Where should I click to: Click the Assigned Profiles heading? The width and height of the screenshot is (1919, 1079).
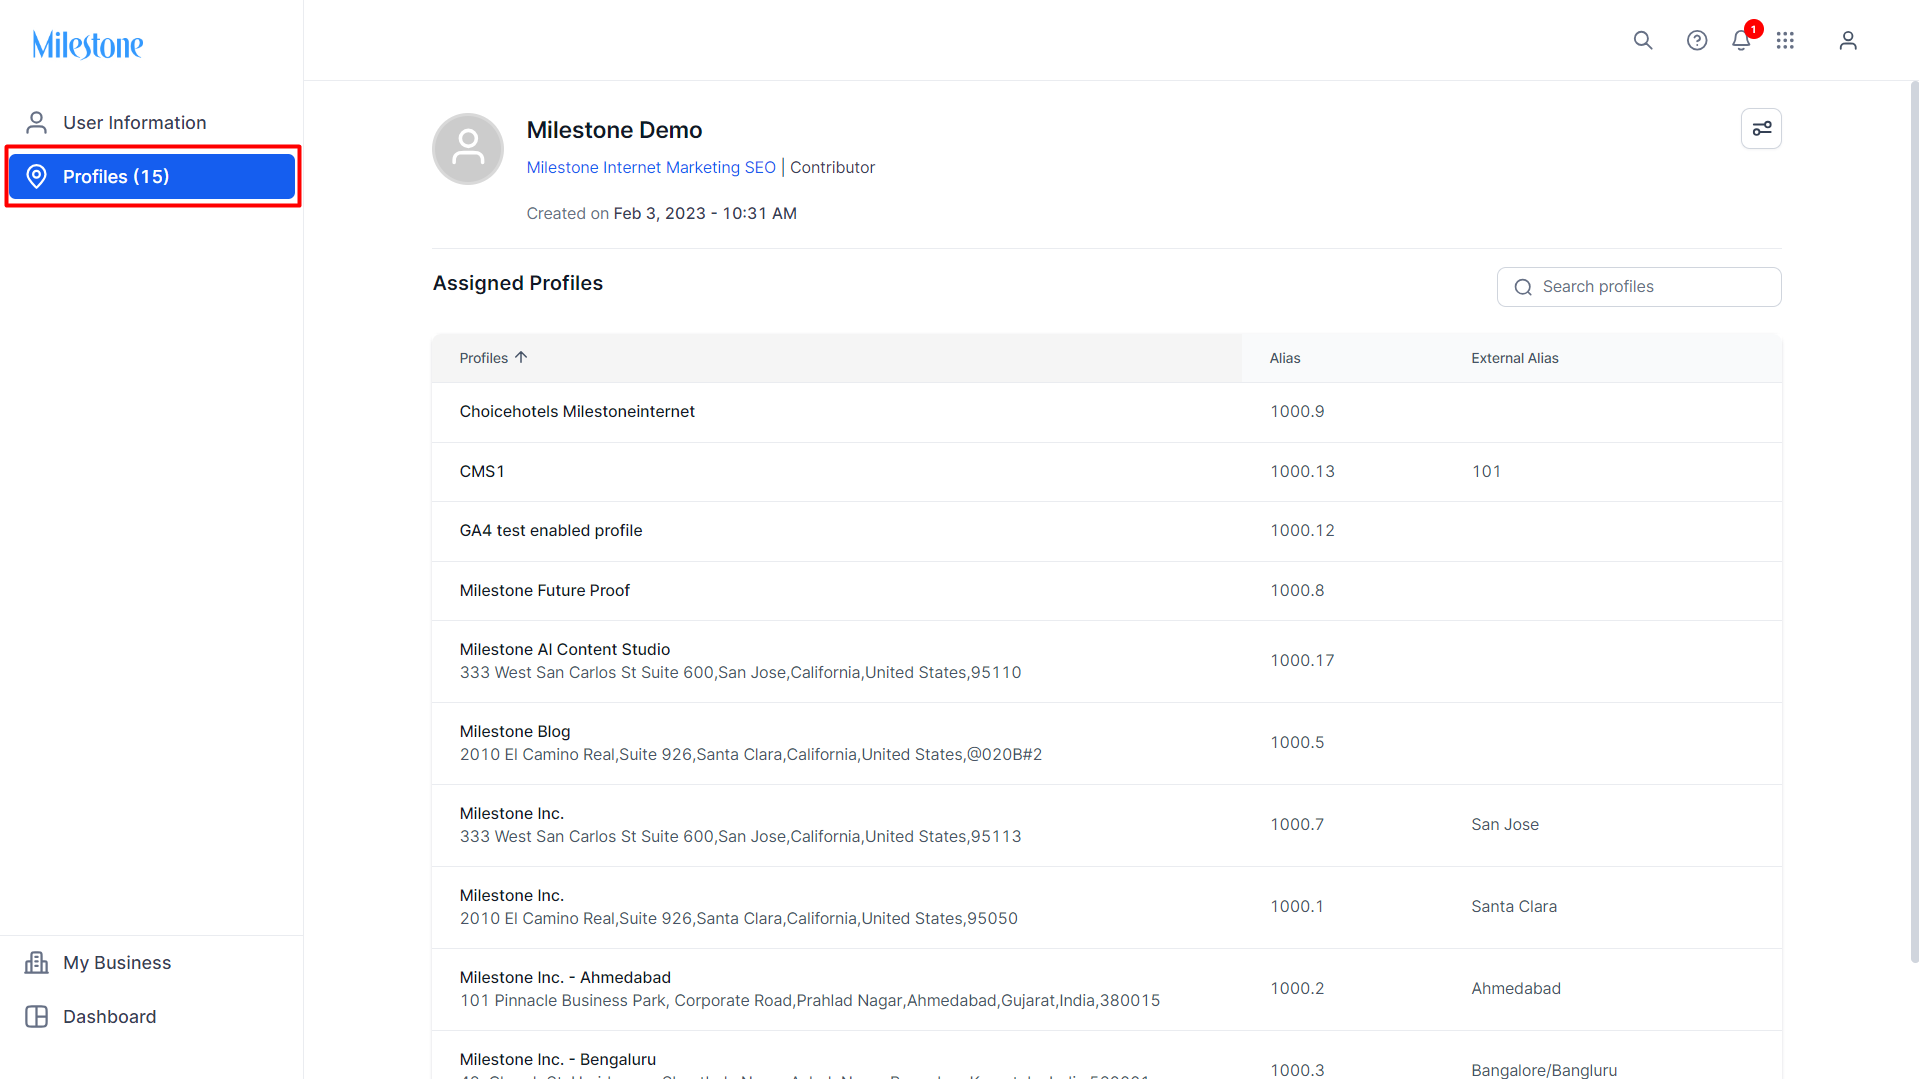(x=518, y=284)
